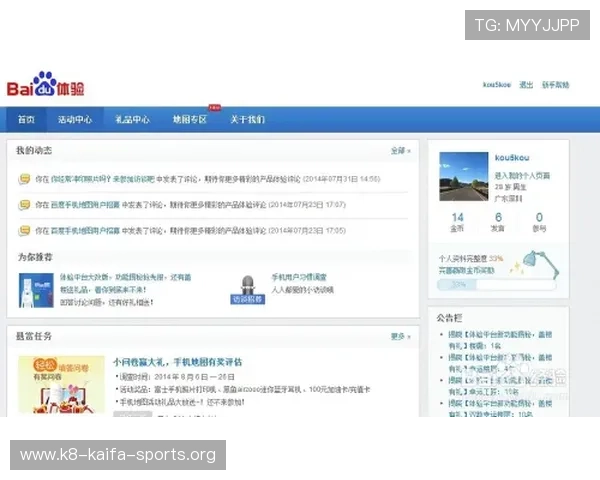The width and height of the screenshot is (600, 480).
Task: Open the questionnaire task thumbnail image
Action: [x=61, y=385]
